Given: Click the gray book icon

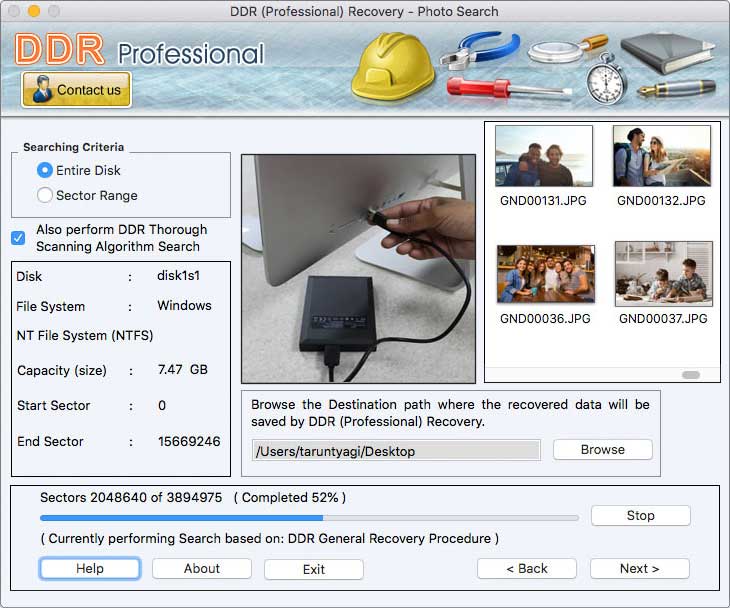Looking at the screenshot, I should pos(668,46).
